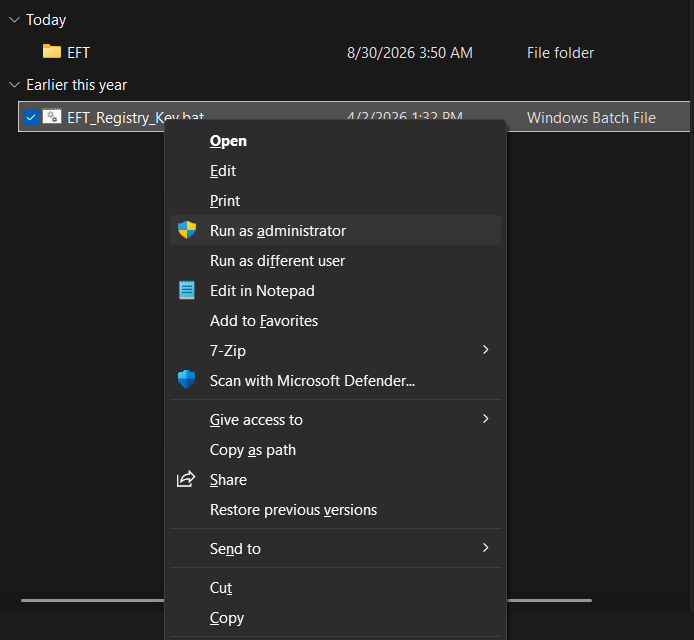Click the Earlier this year header label
The width and height of the screenshot is (694, 640).
[x=77, y=85]
